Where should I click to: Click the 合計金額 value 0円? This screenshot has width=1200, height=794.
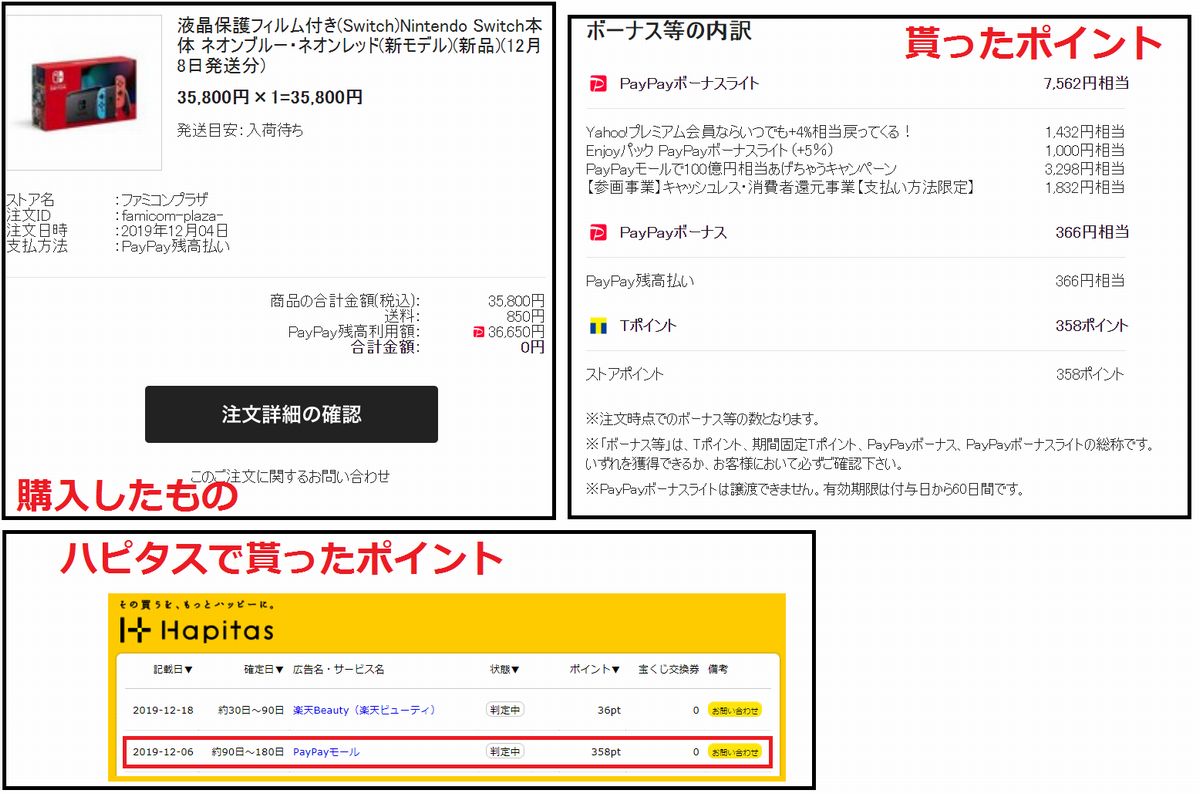(x=533, y=348)
